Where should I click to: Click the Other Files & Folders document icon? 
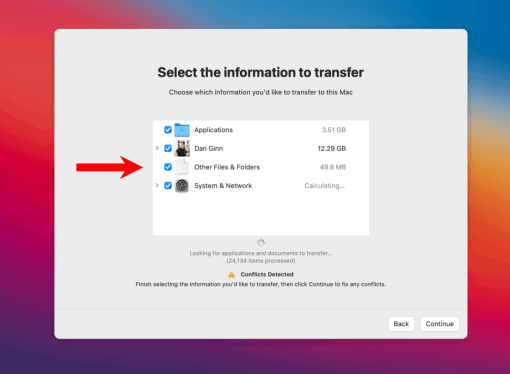(x=182, y=167)
